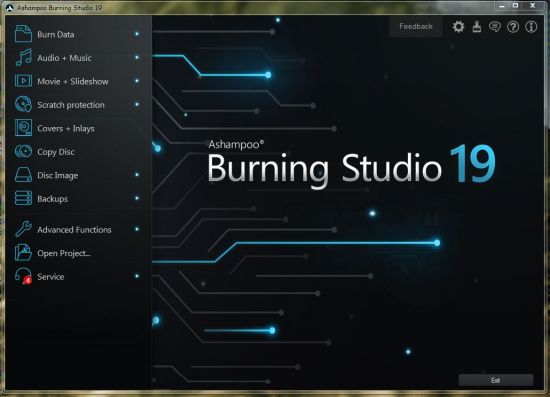Click the Disc Image drive icon
Screen dimensions: 550x397
click(23, 175)
